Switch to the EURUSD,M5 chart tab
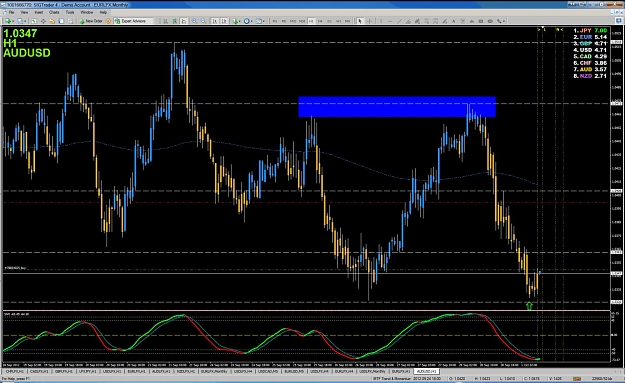Image resolution: width=625 pixels, height=383 pixels. coord(294,371)
